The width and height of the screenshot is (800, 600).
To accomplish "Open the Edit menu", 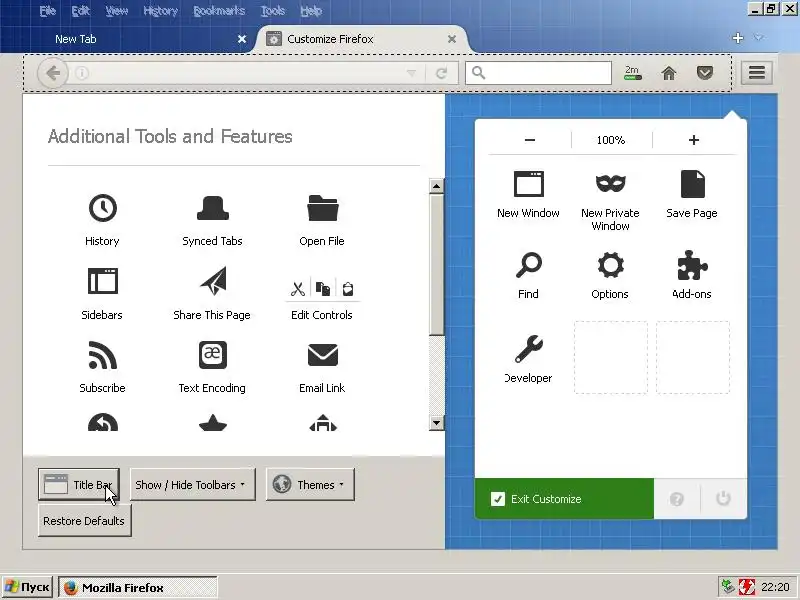I will 81,11.
